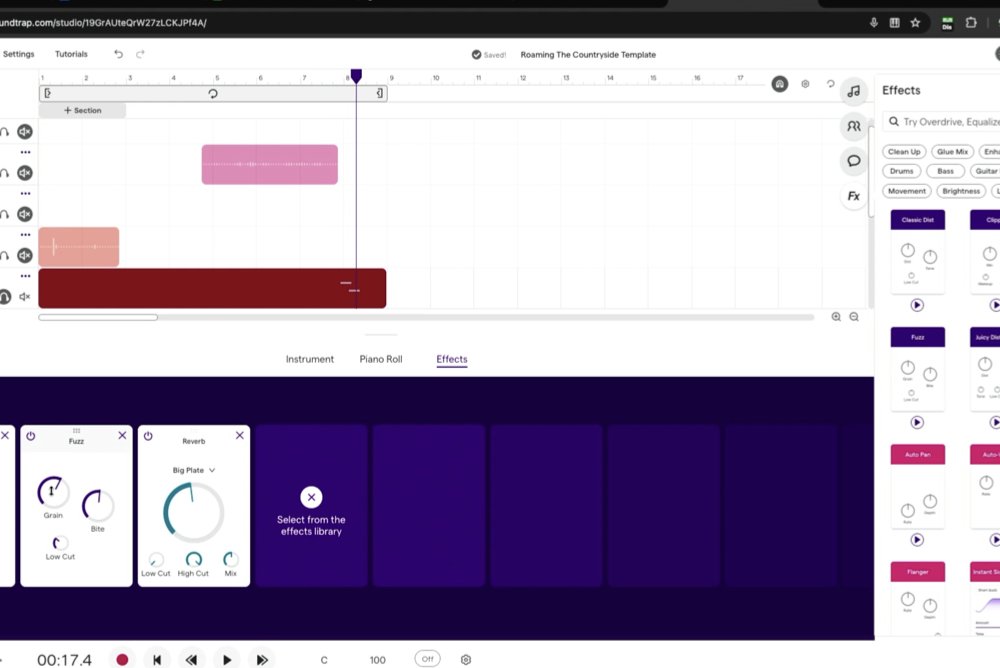The image size is (1000, 668).
Task: Open the Big Plate reverb type dropdown
Action: [x=194, y=470]
